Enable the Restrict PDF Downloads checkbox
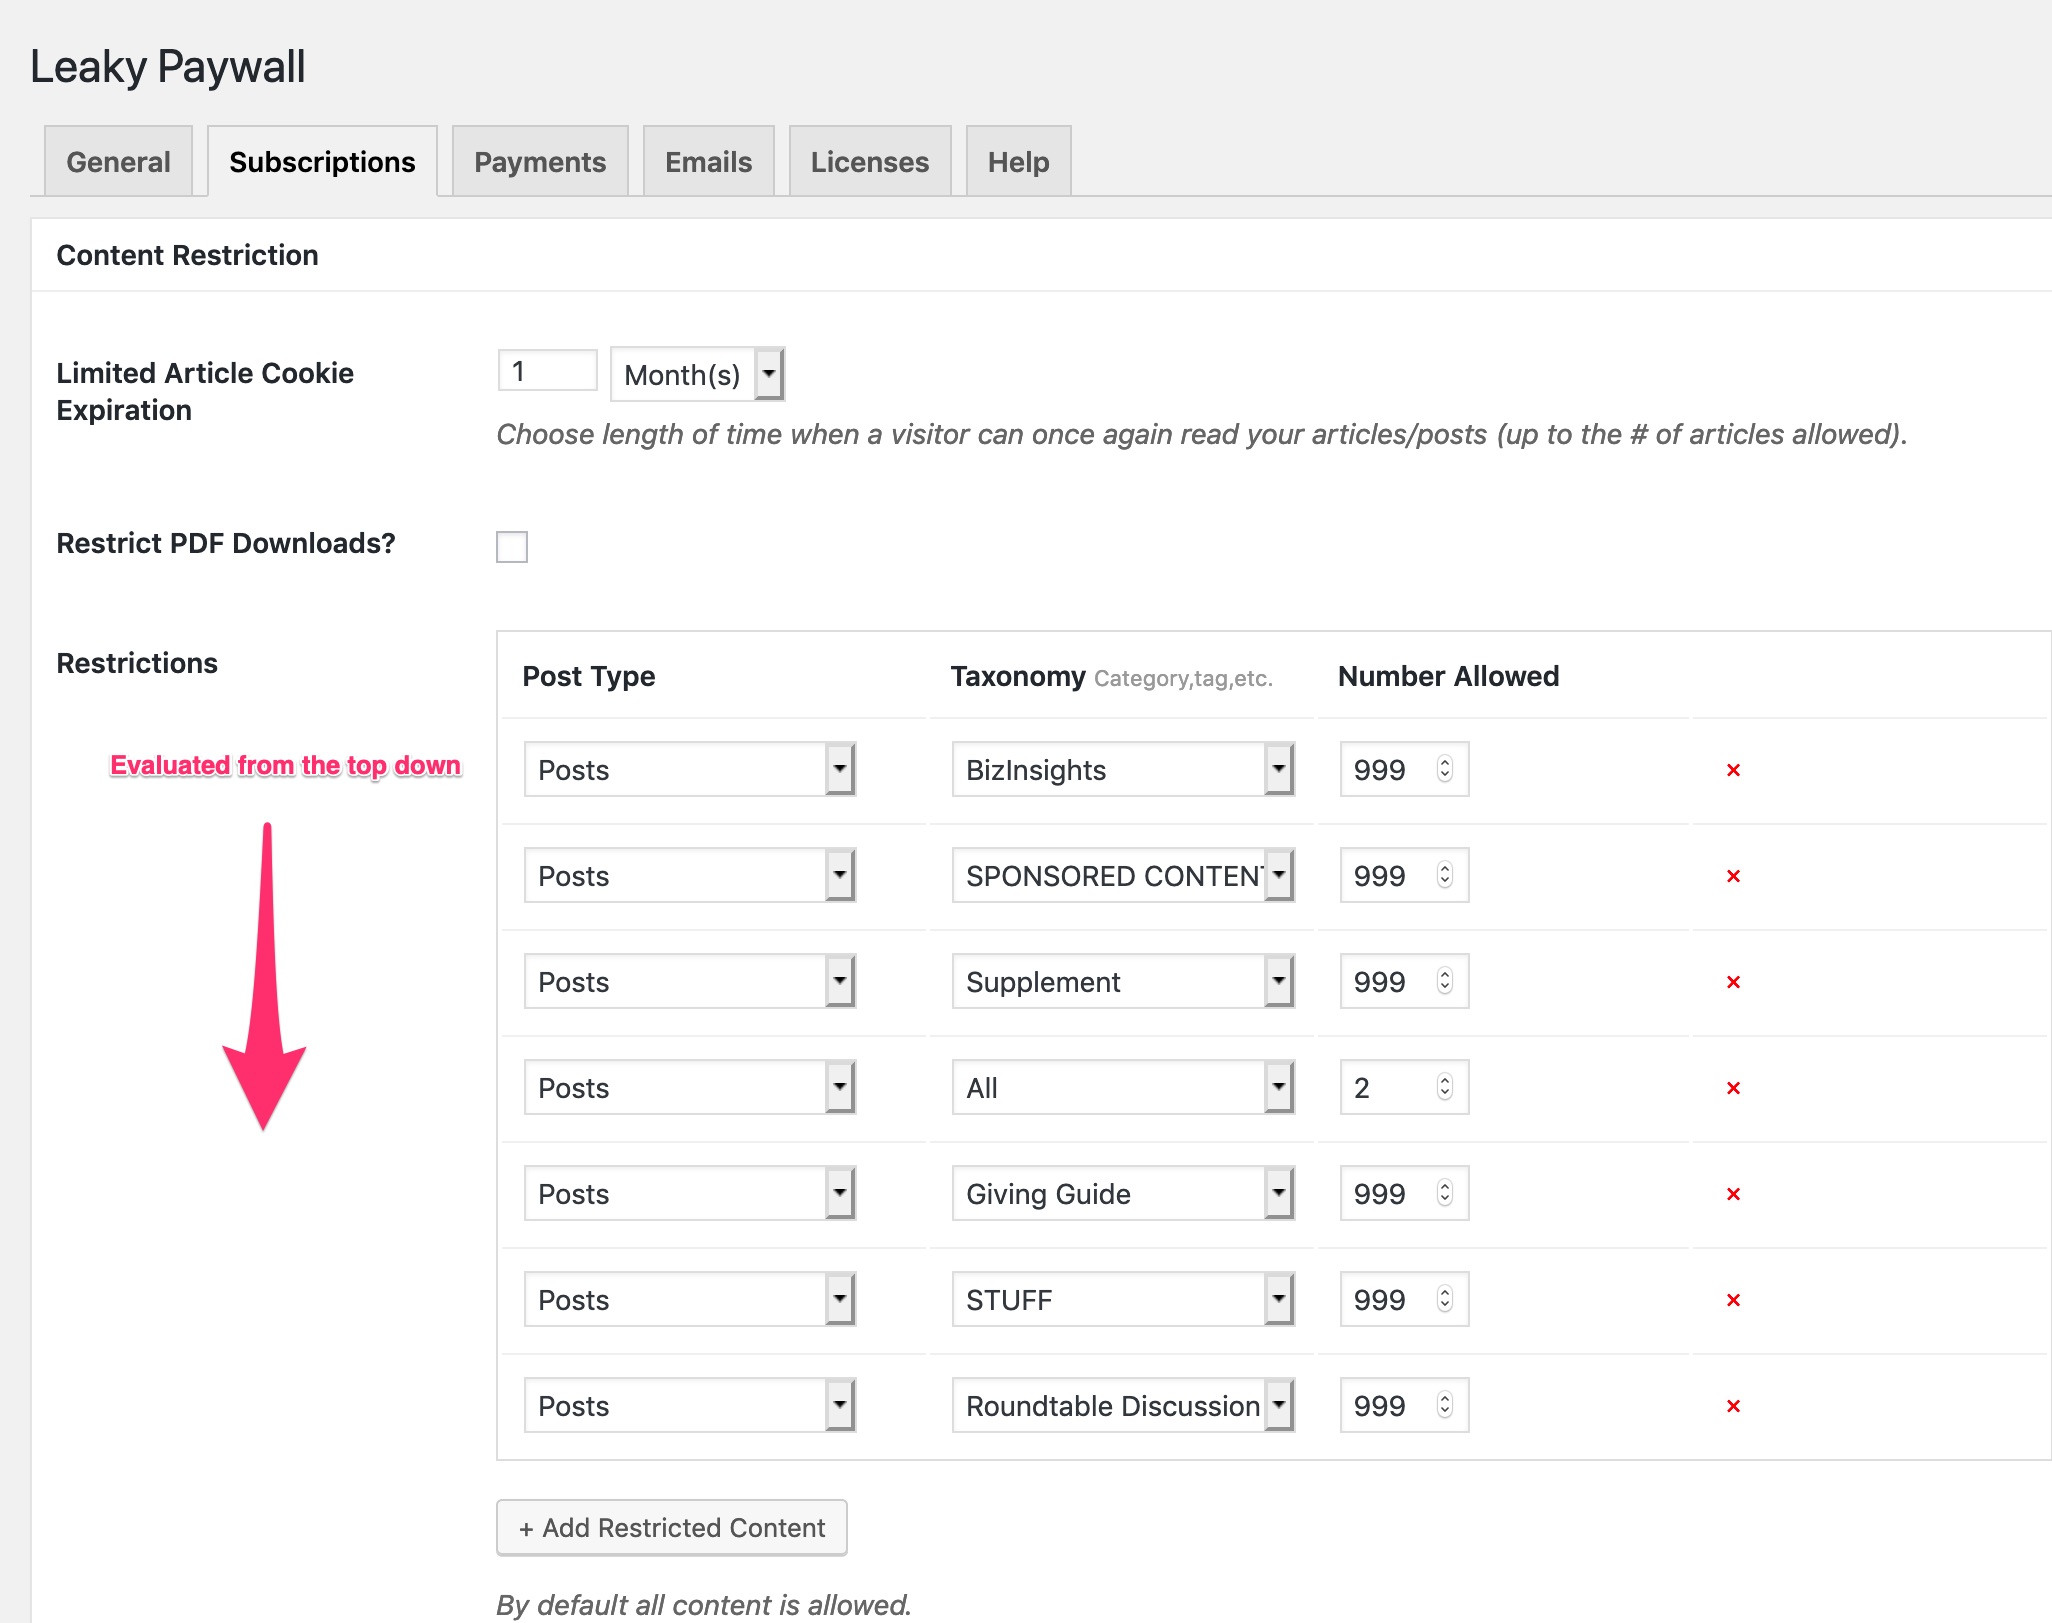The width and height of the screenshot is (2052, 1623). click(x=512, y=547)
